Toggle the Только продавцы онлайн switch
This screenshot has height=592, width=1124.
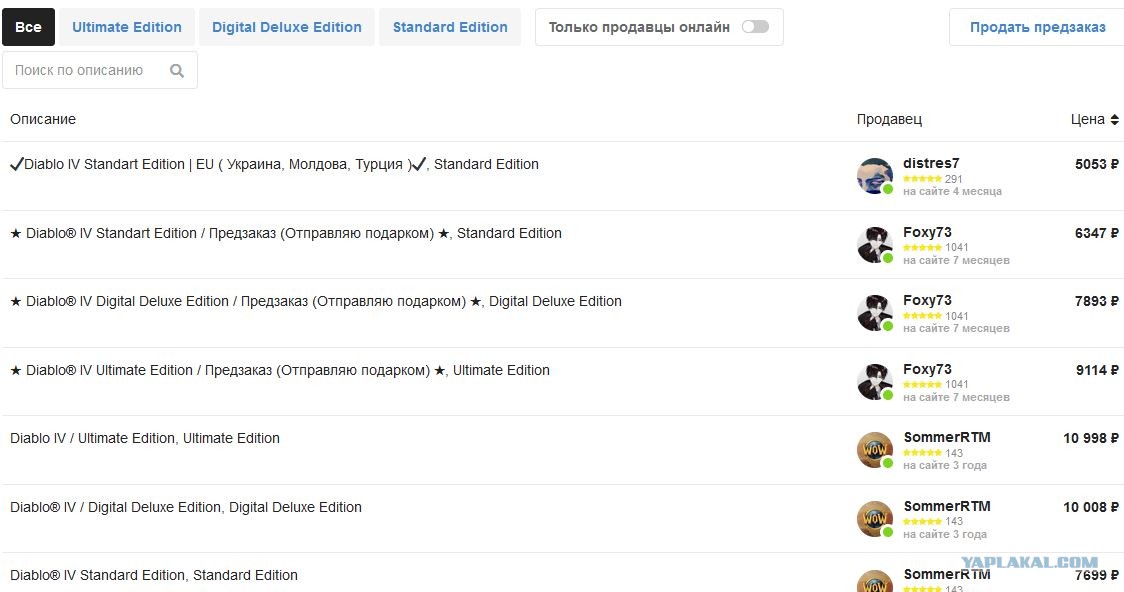click(755, 27)
